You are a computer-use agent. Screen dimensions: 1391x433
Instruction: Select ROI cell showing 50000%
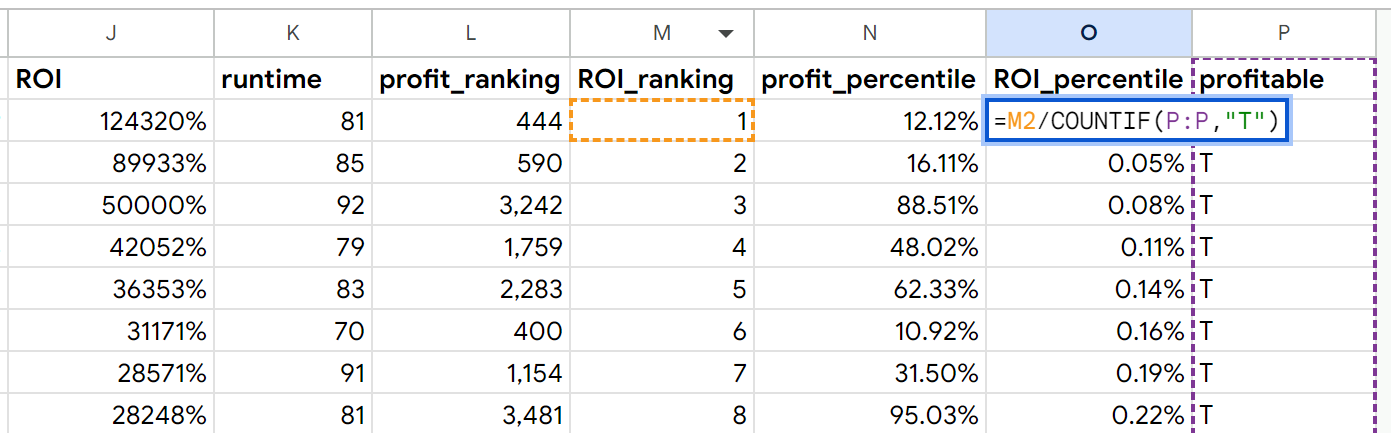pyautogui.click(x=110, y=205)
